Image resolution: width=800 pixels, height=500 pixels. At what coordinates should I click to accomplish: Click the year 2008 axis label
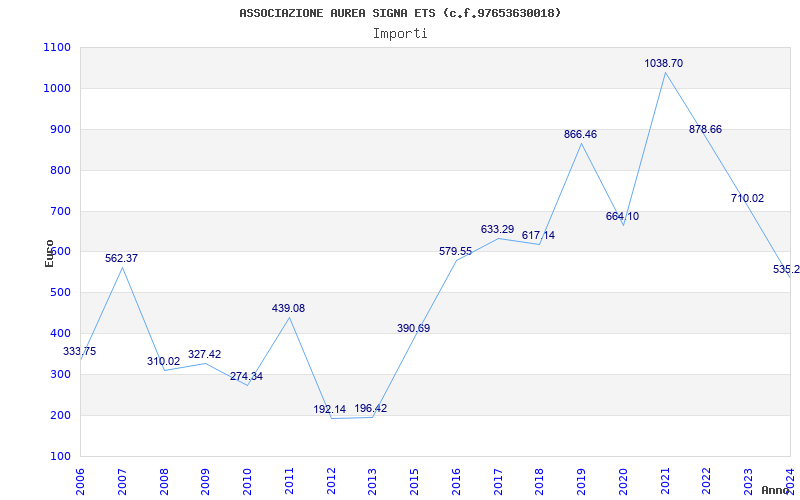click(x=164, y=482)
